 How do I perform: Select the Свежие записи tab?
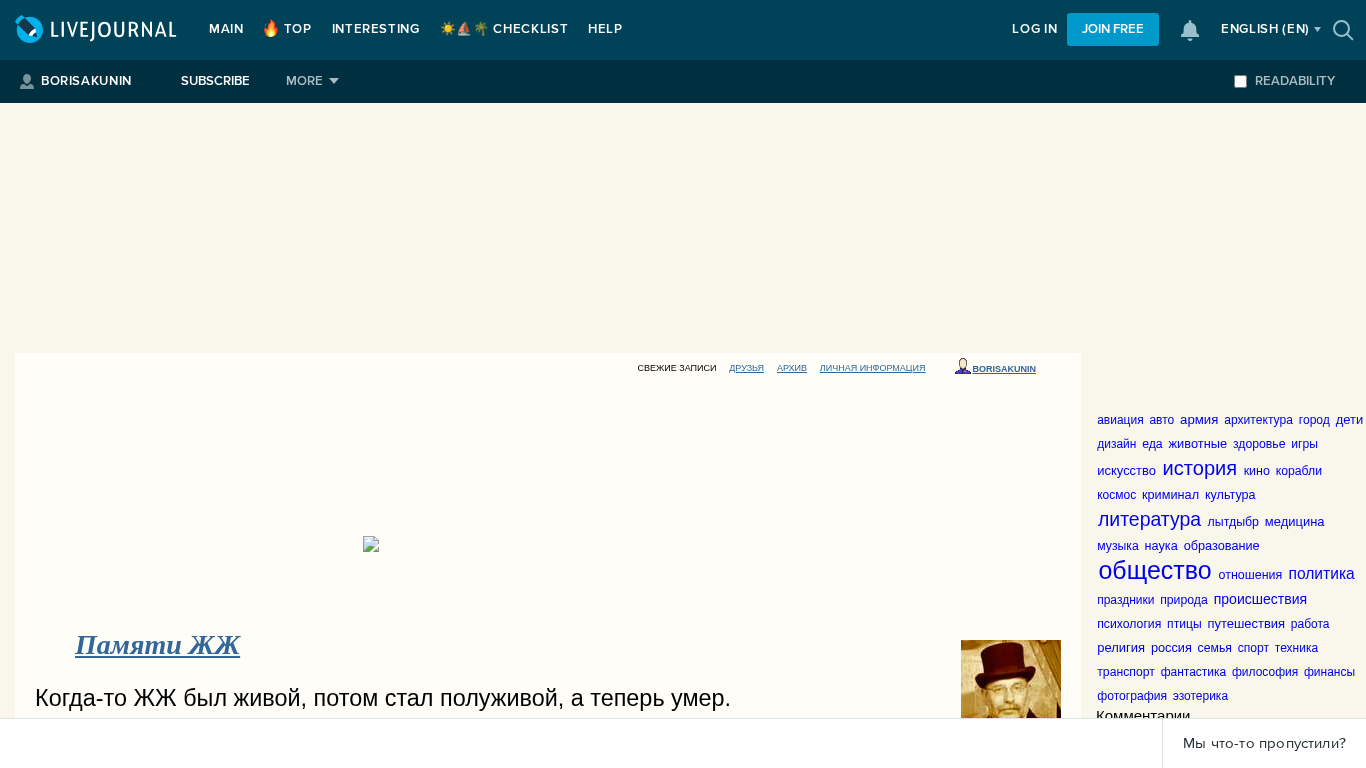tap(677, 368)
